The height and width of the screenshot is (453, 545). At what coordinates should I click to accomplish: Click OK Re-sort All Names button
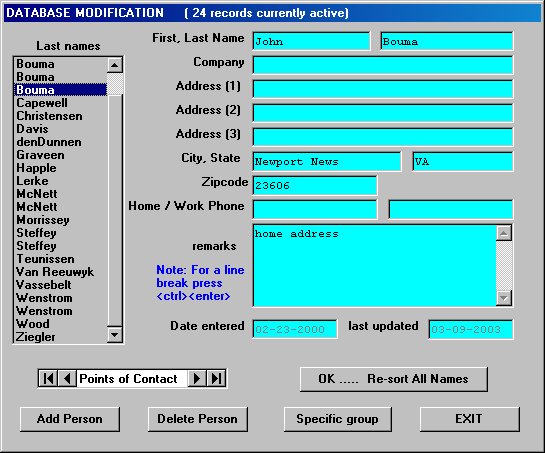click(394, 379)
